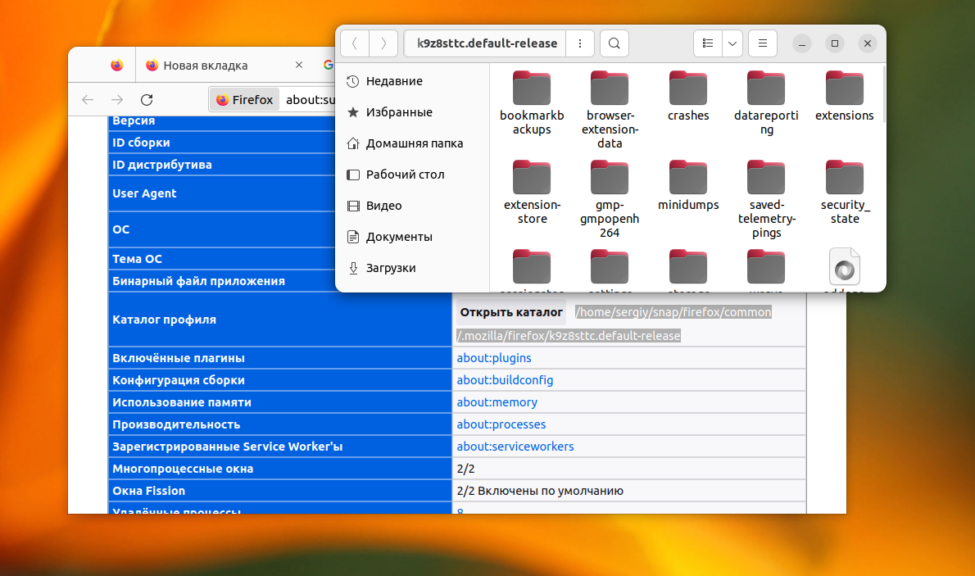Open Избранные in the sidebar
Viewport: 975px width, 576px height.
413,112
